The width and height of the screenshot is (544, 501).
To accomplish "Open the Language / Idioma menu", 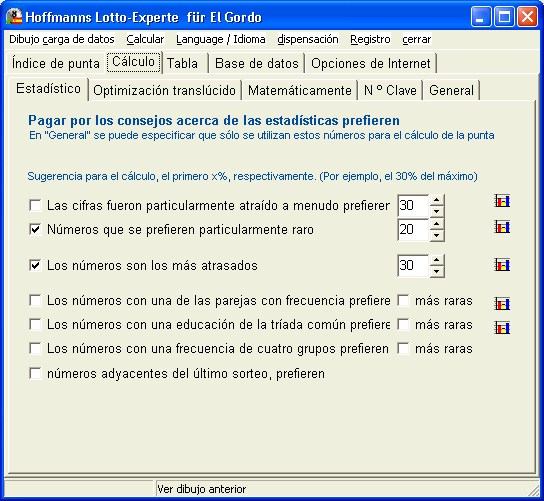I will click(221, 39).
